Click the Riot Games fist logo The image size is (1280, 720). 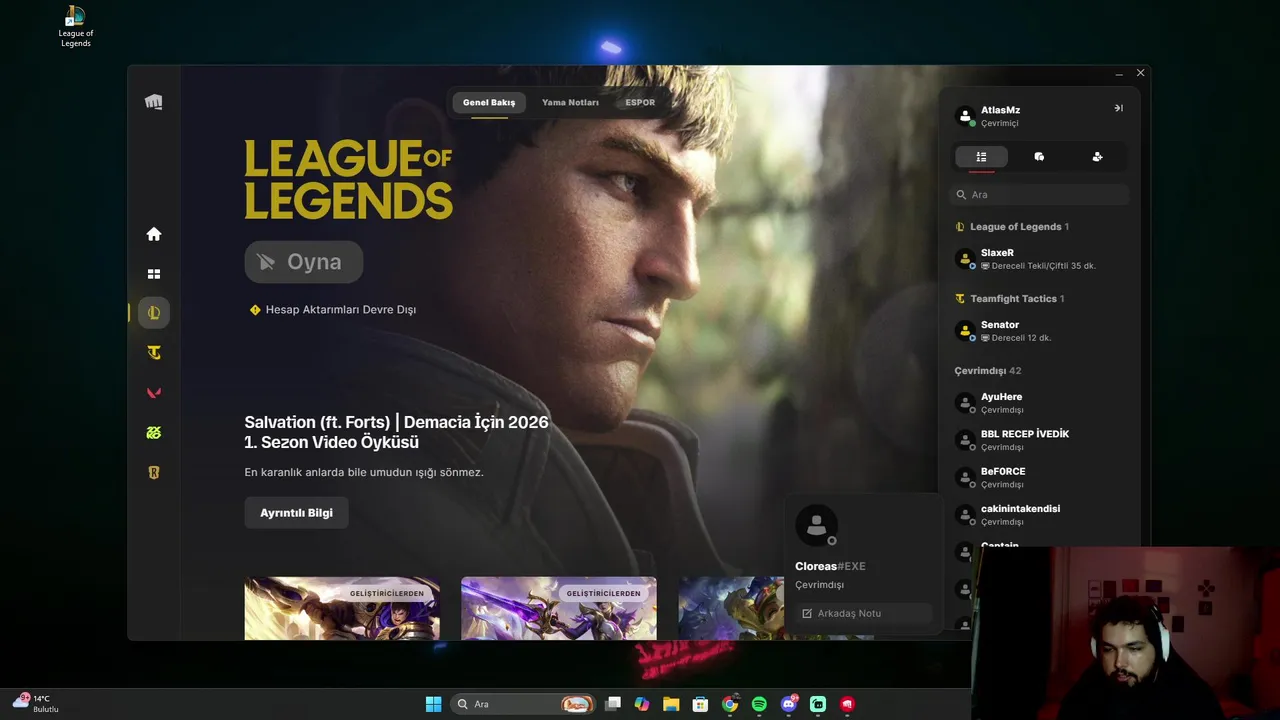pyautogui.click(x=153, y=102)
